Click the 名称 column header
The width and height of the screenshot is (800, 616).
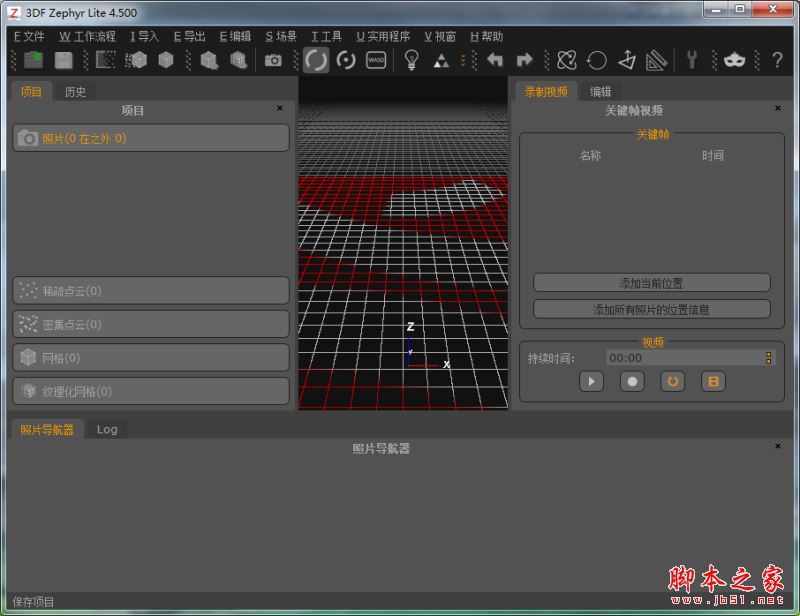[590, 155]
